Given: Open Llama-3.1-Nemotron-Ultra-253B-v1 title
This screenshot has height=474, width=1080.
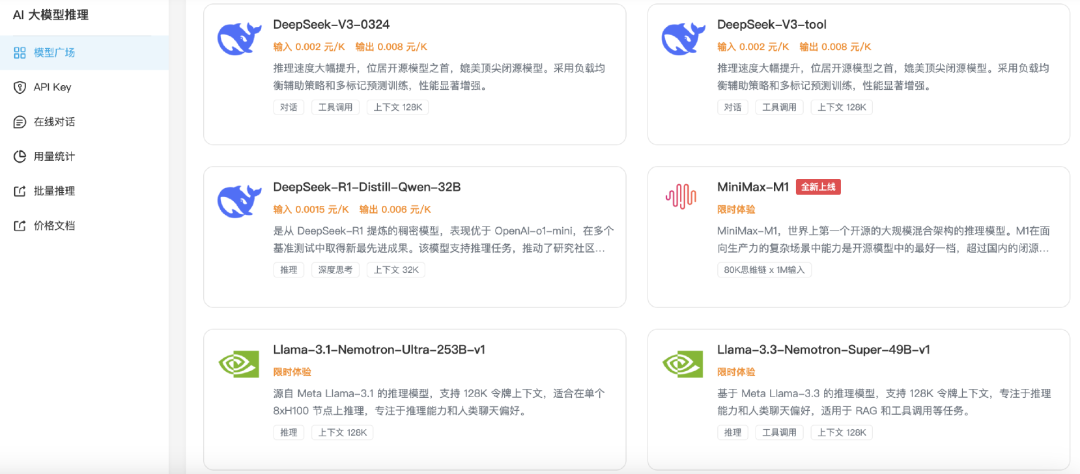Looking at the screenshot, I should [380, 349].
